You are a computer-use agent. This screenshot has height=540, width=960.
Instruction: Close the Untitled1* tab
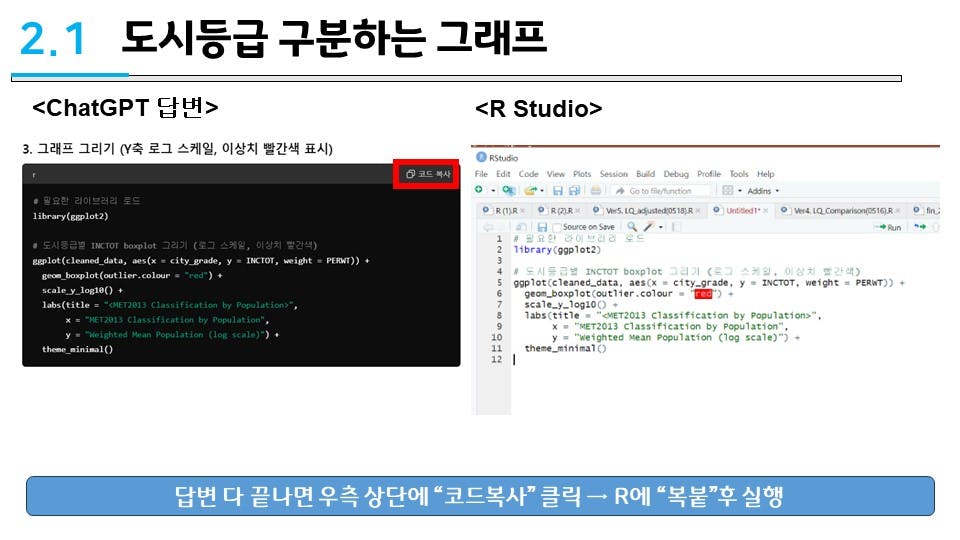tap(765, 211)
